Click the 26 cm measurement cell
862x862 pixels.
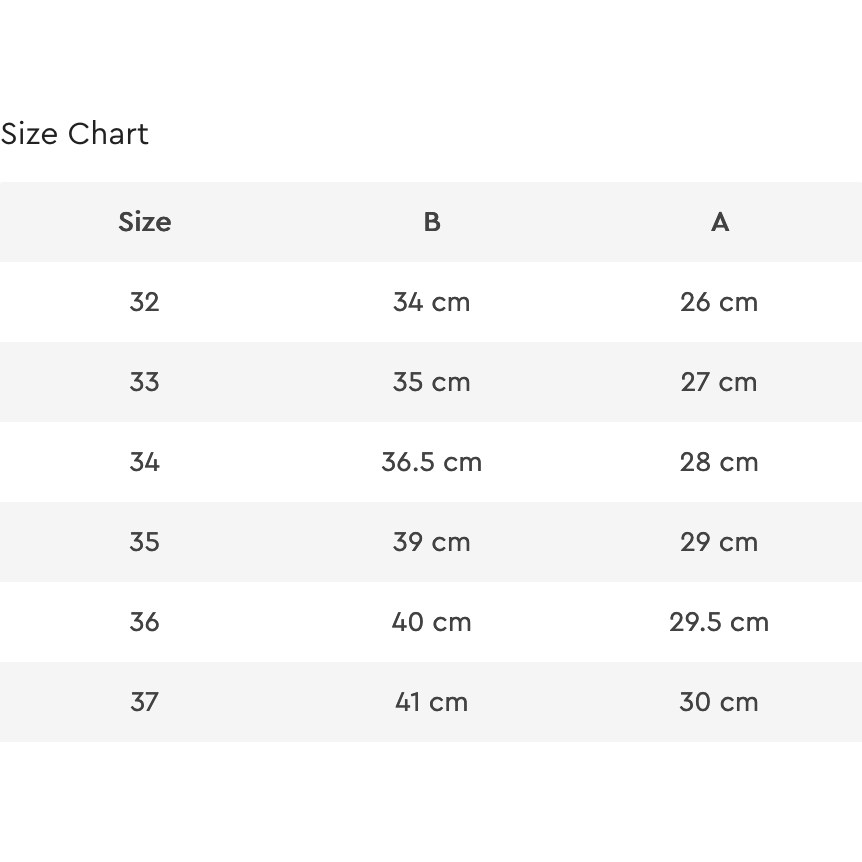click(x=719, y=302)
